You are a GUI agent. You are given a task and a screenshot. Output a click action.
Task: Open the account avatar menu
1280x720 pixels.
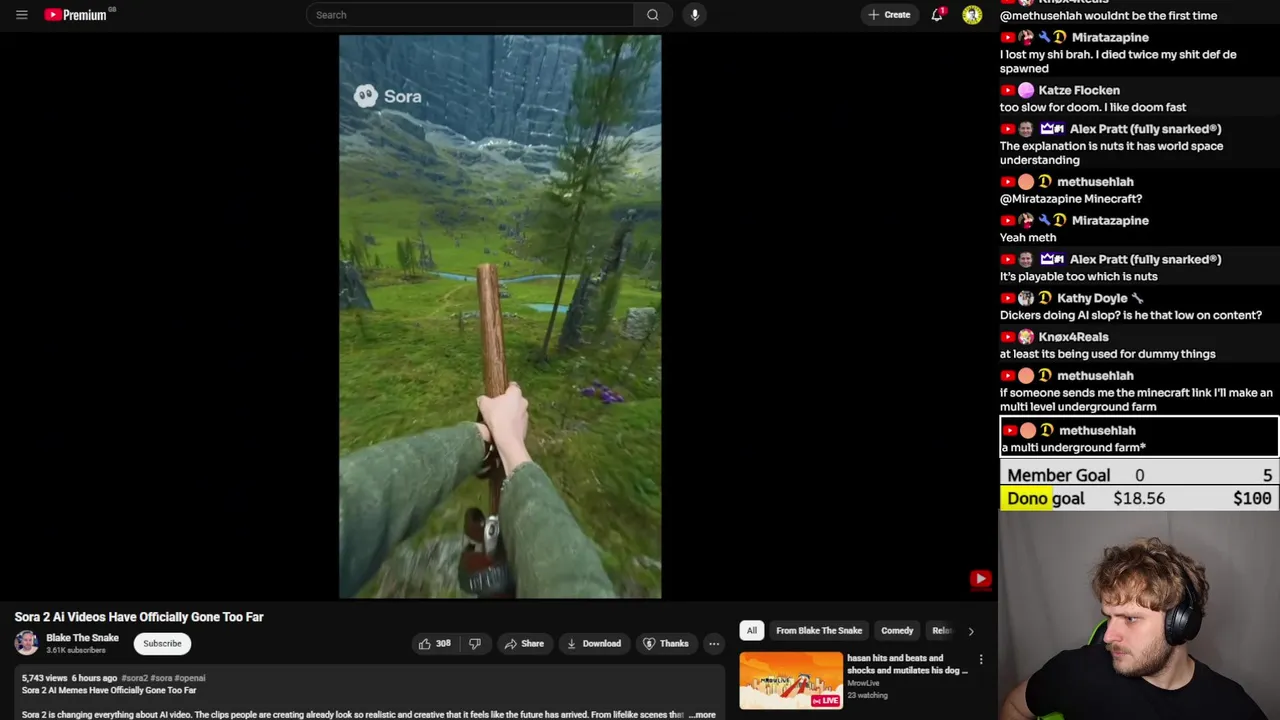pyautogui.click(x=972, y=15)
